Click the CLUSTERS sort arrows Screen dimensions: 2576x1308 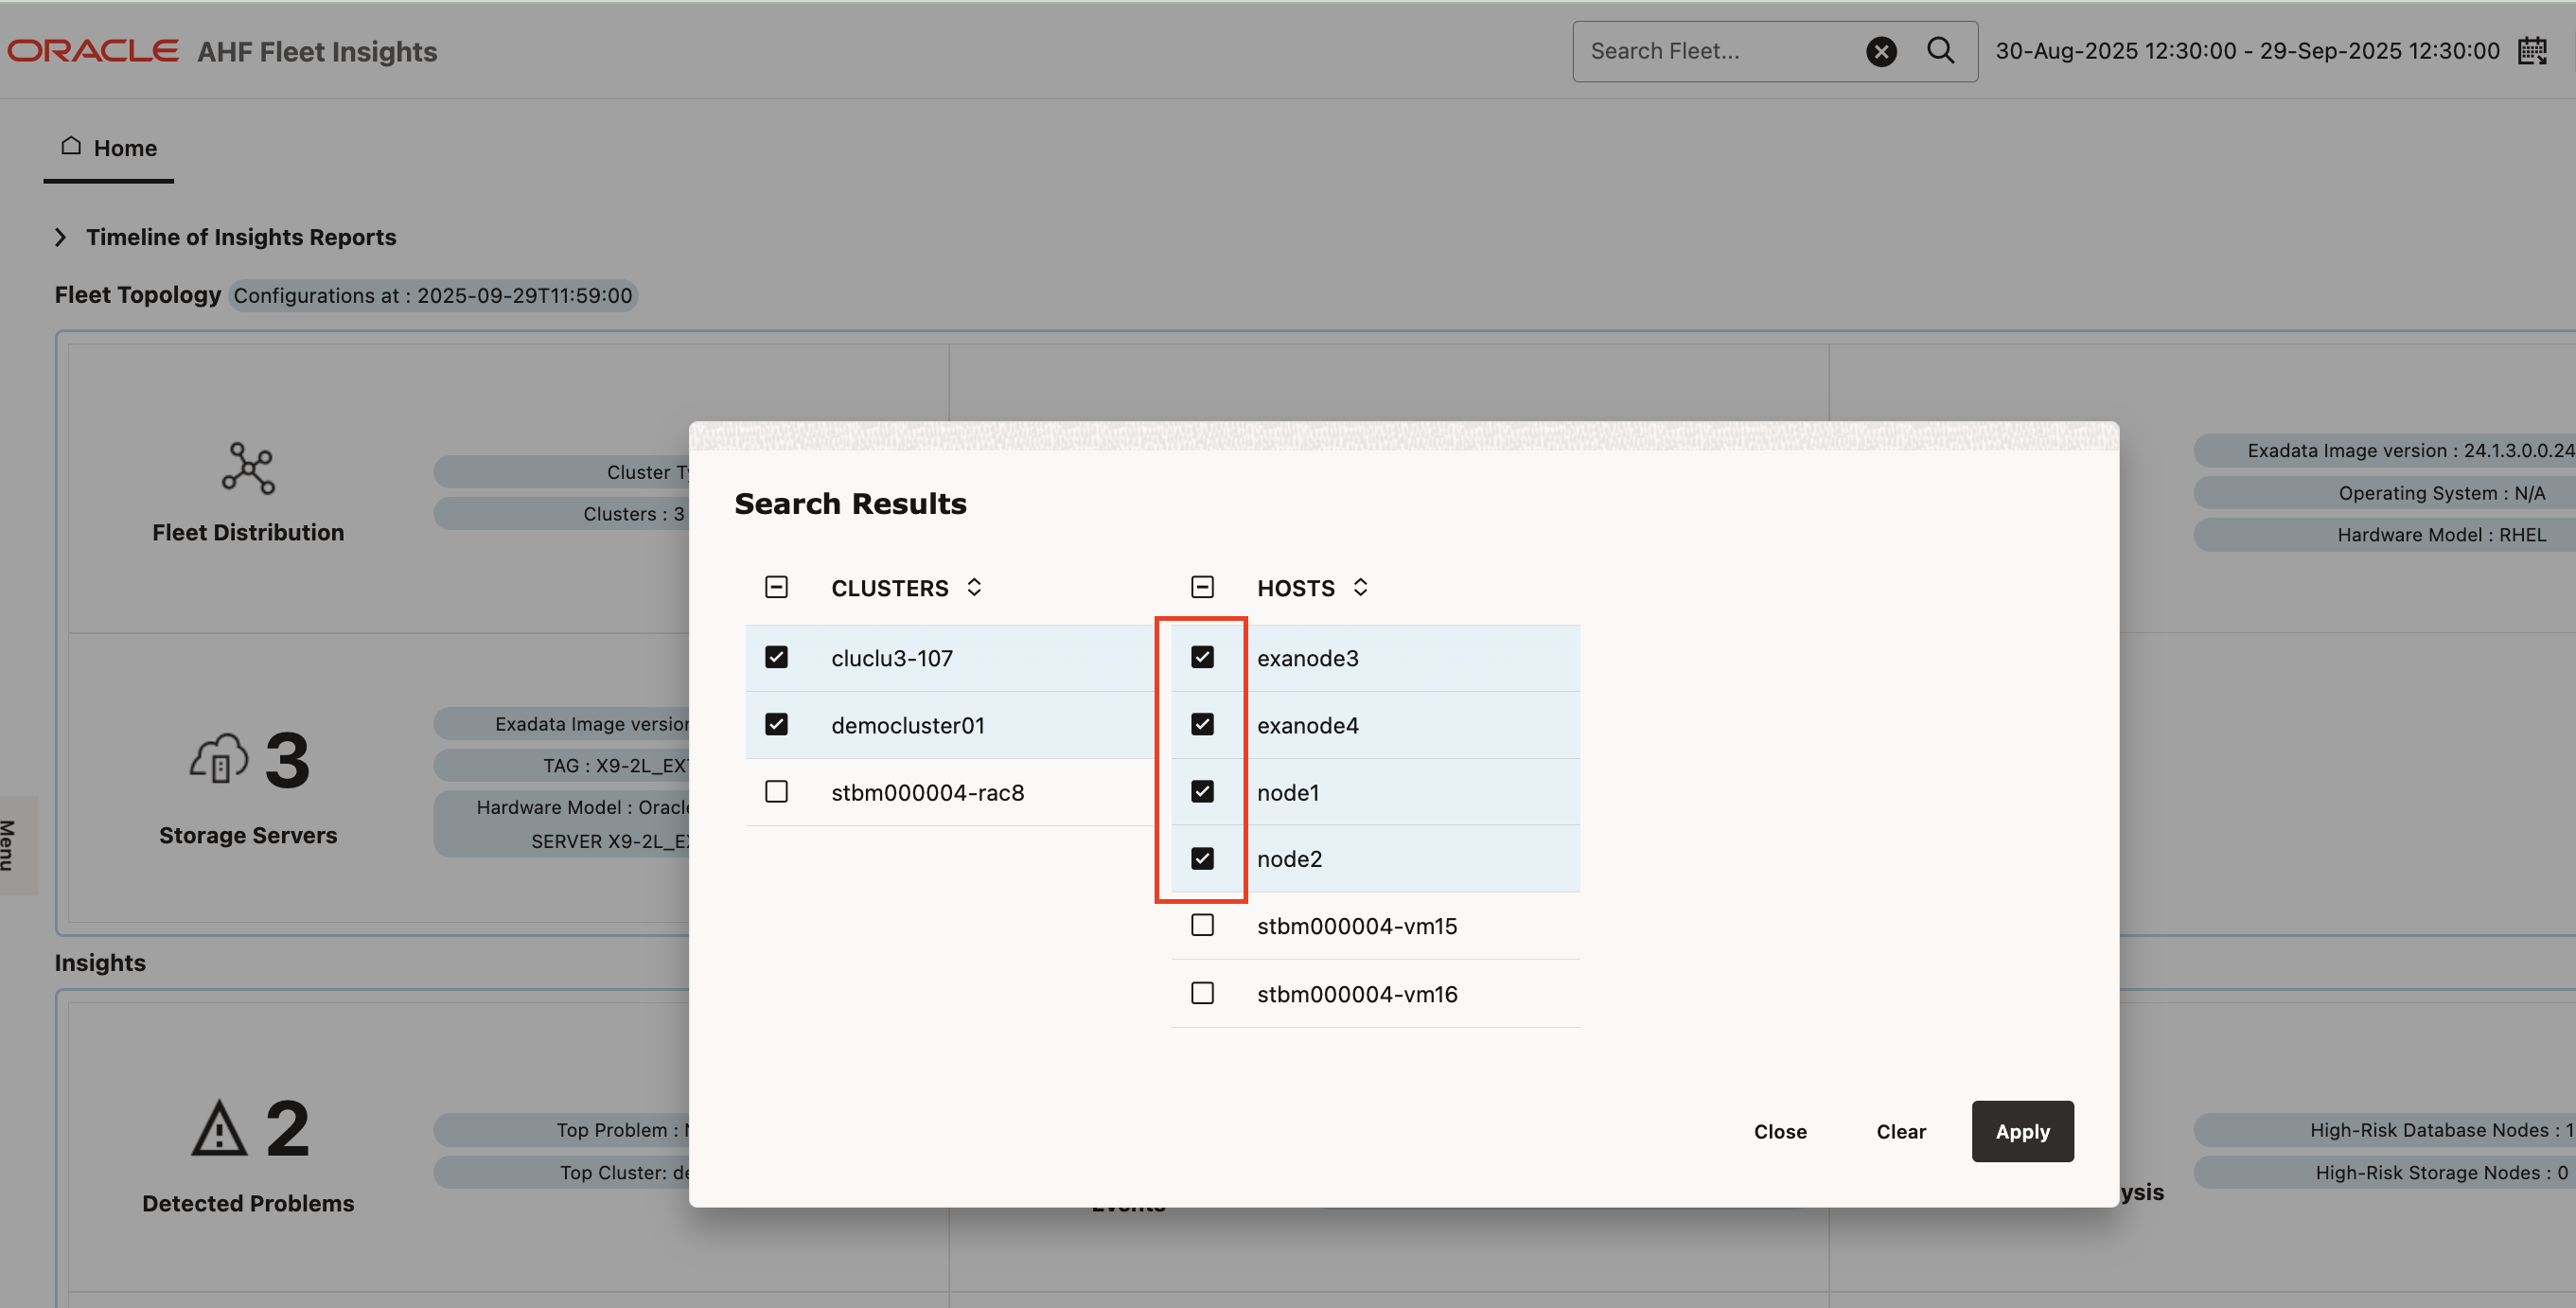974,587
